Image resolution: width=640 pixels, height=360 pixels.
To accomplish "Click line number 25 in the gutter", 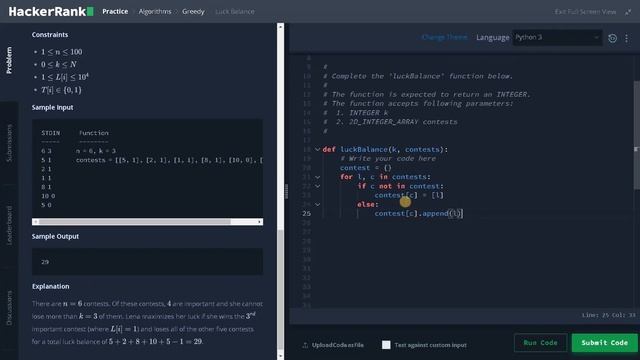I will click(x=307, y=213).
